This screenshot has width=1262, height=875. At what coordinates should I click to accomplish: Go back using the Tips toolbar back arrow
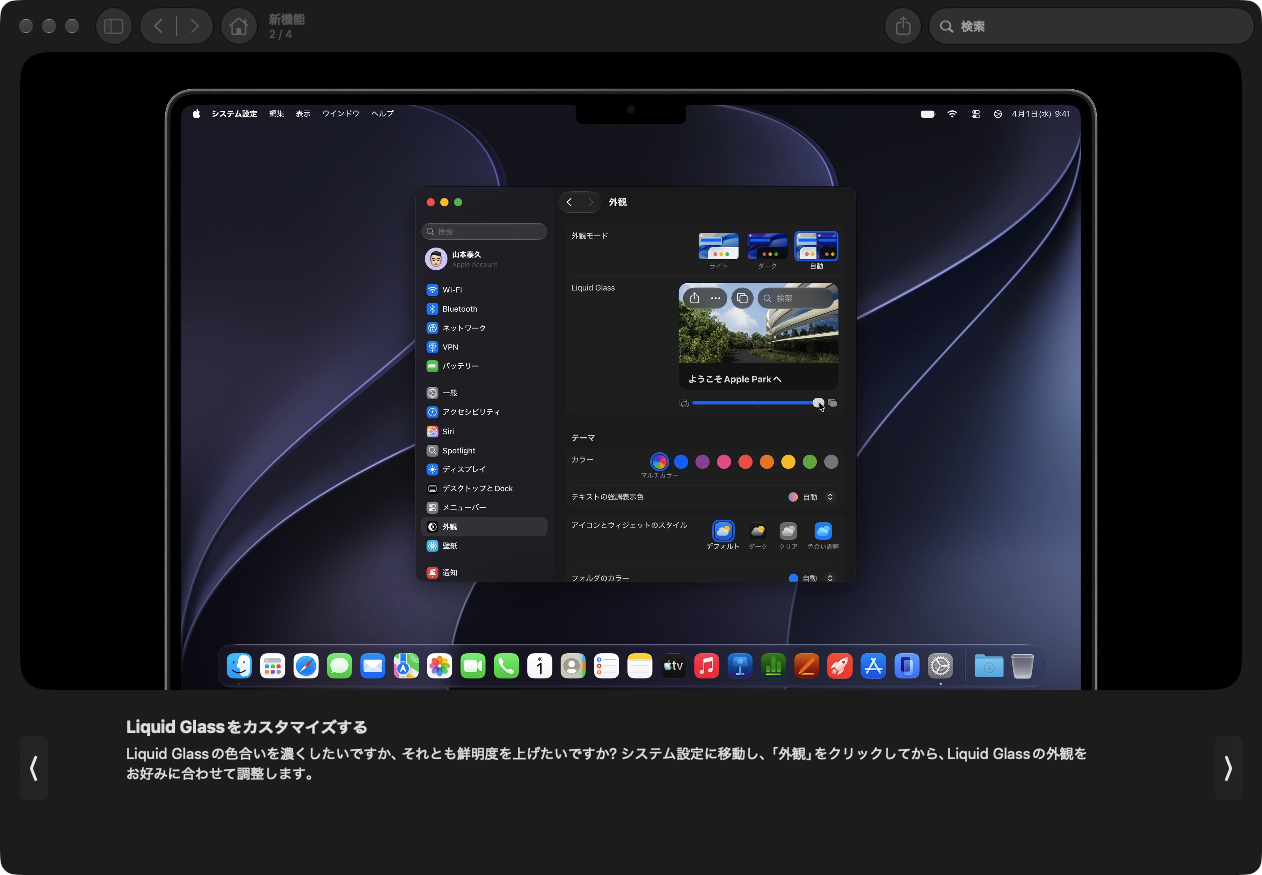(x=158, y=26)
